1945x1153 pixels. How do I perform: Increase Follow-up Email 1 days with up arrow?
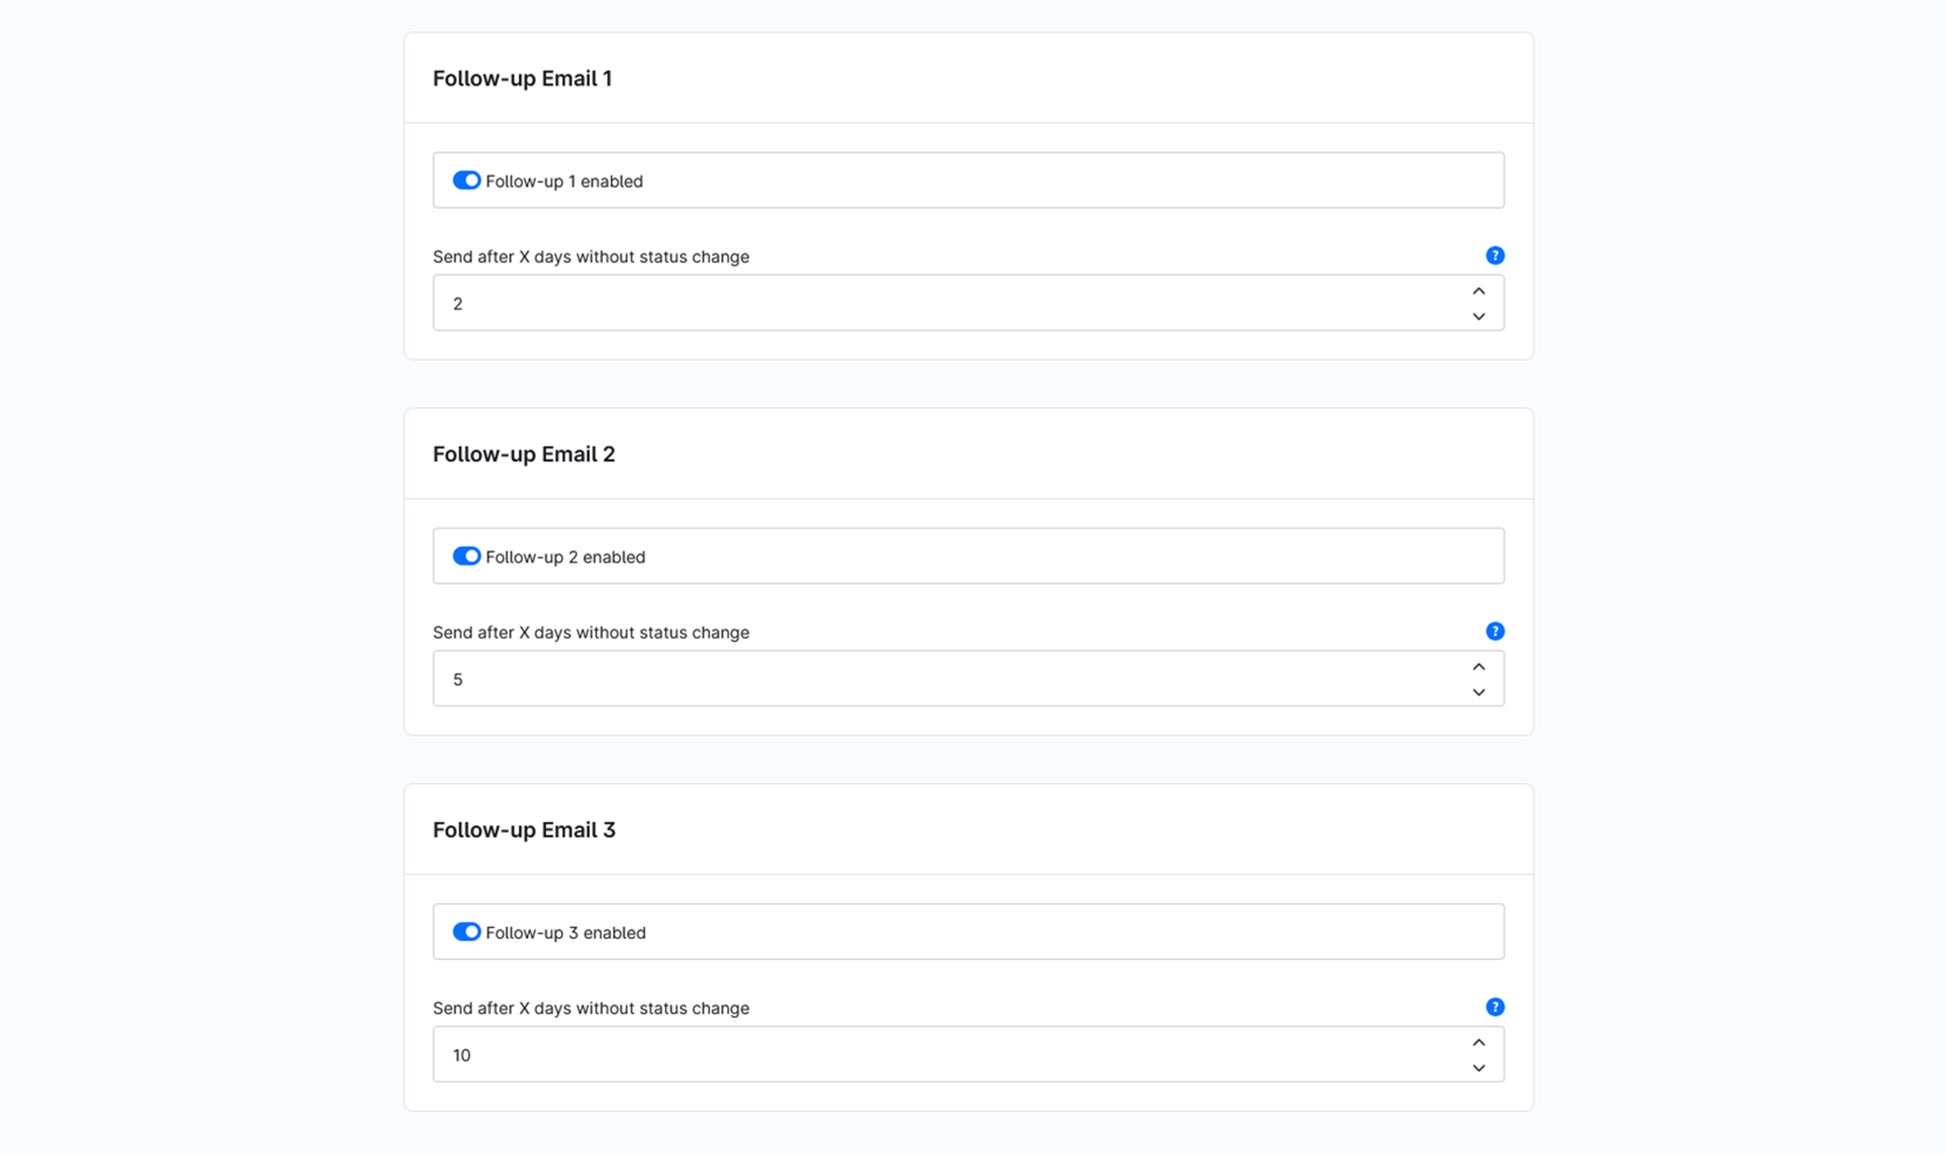click(x=1478, y=291)
